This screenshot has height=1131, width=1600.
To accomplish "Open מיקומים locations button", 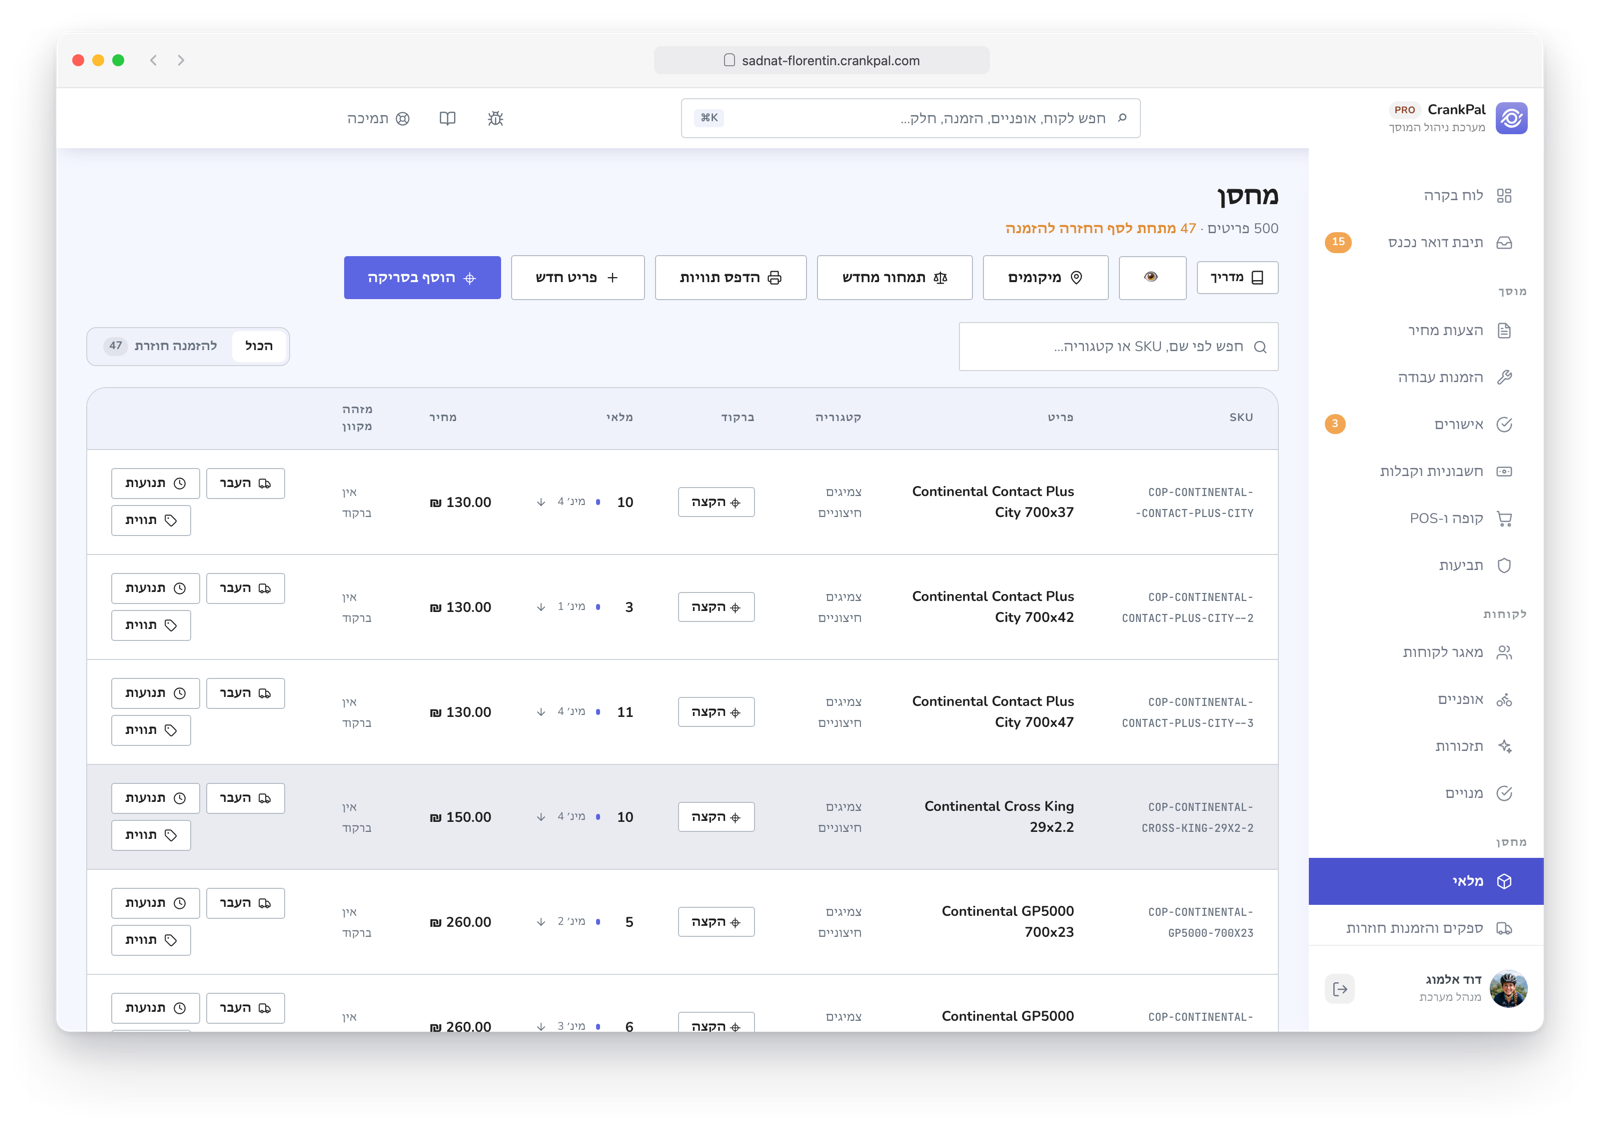I will [1045, 277].
